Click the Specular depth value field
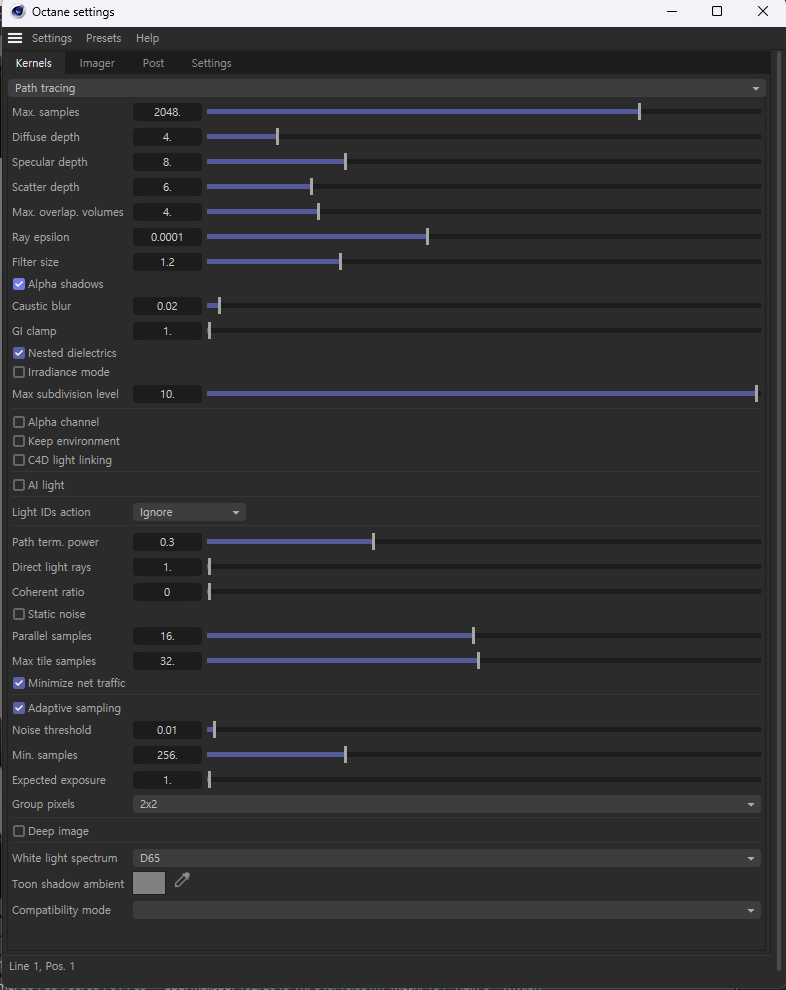 [x=167, y=162]
